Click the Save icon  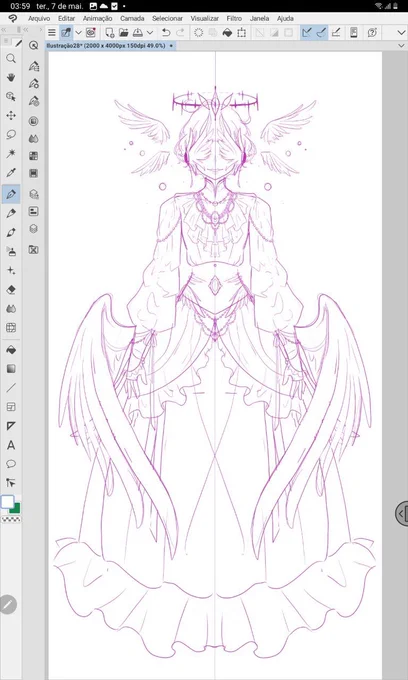pyautogui.click(x=137, y=32)
